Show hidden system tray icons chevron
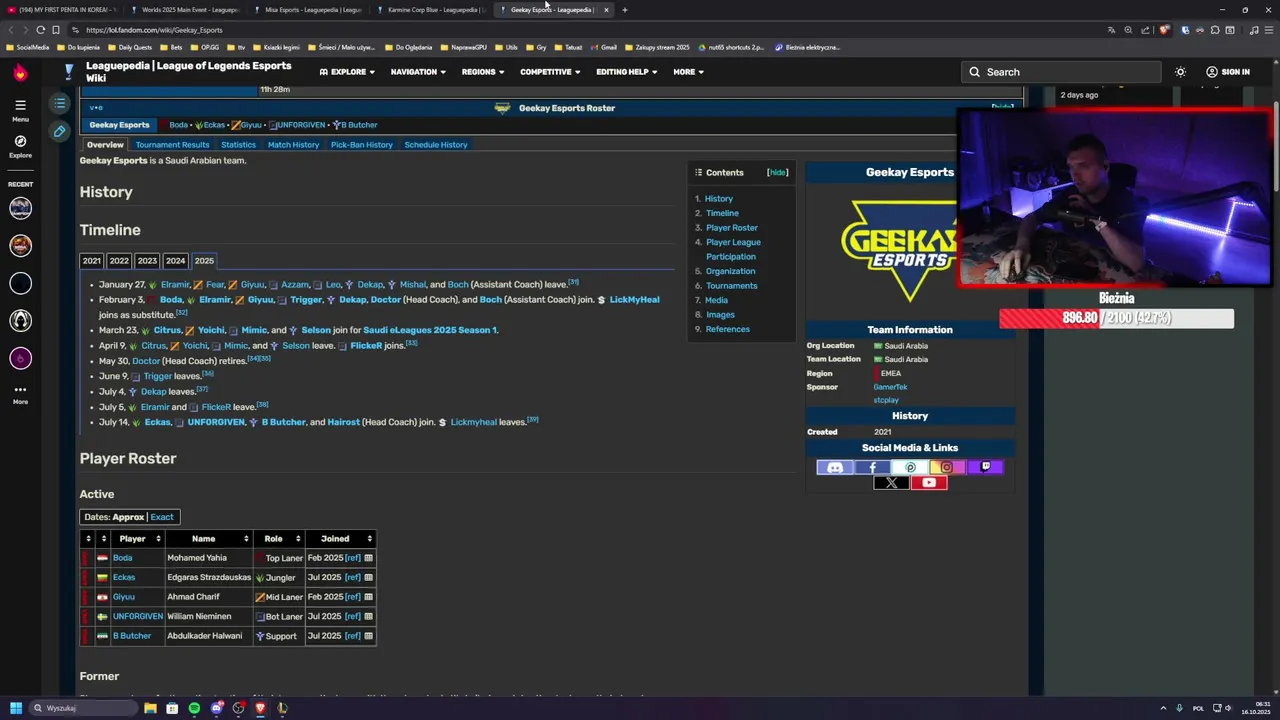This screenshot has width=1280, height=720. (x=1163, y=708)
